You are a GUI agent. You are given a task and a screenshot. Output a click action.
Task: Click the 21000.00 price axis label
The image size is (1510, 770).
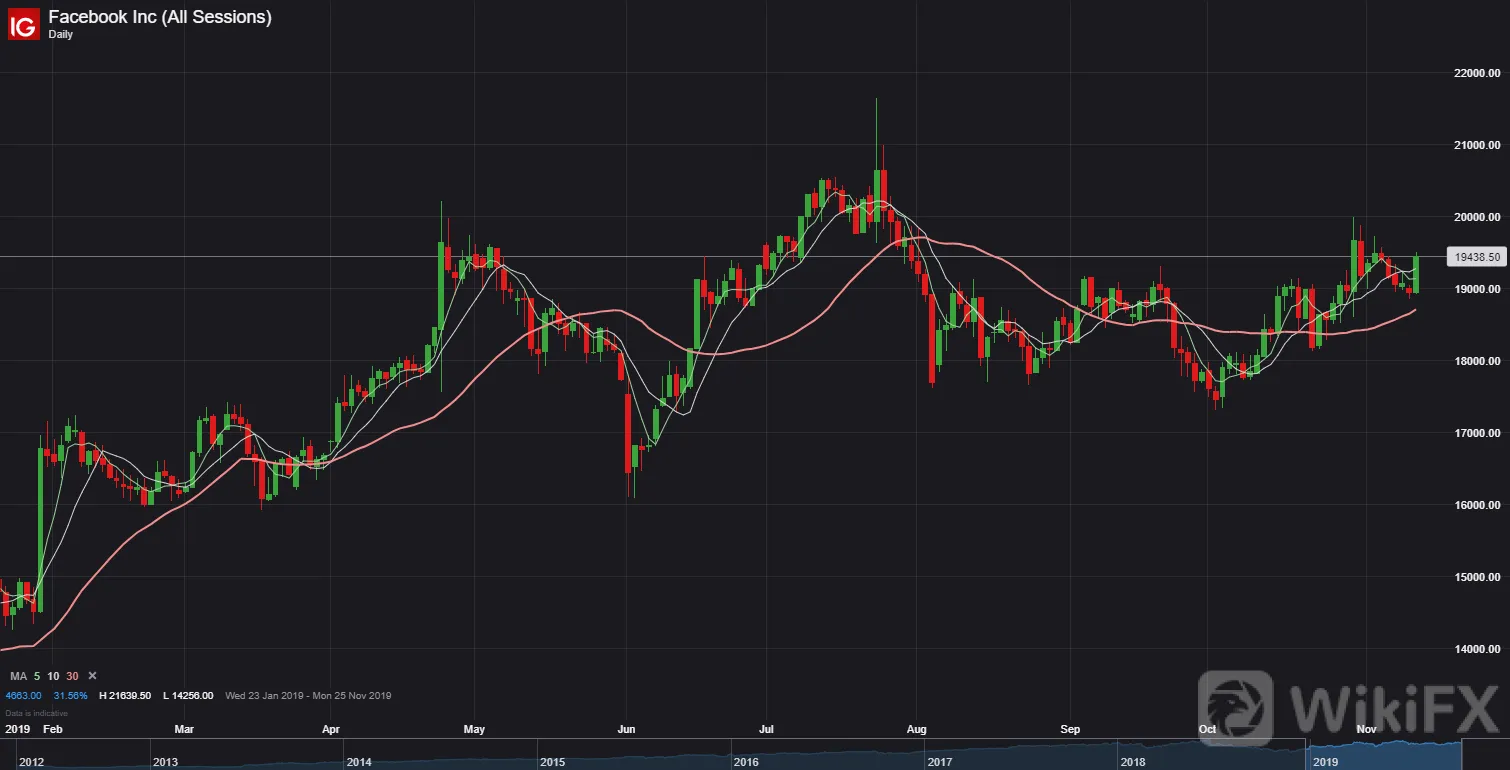1479,145
